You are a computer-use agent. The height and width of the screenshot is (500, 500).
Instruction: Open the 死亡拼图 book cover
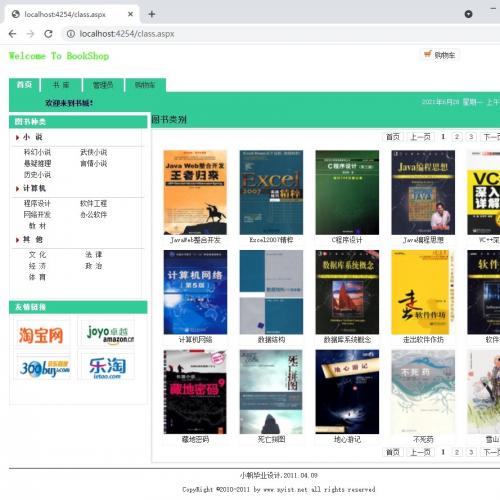[x=271, y=392]
